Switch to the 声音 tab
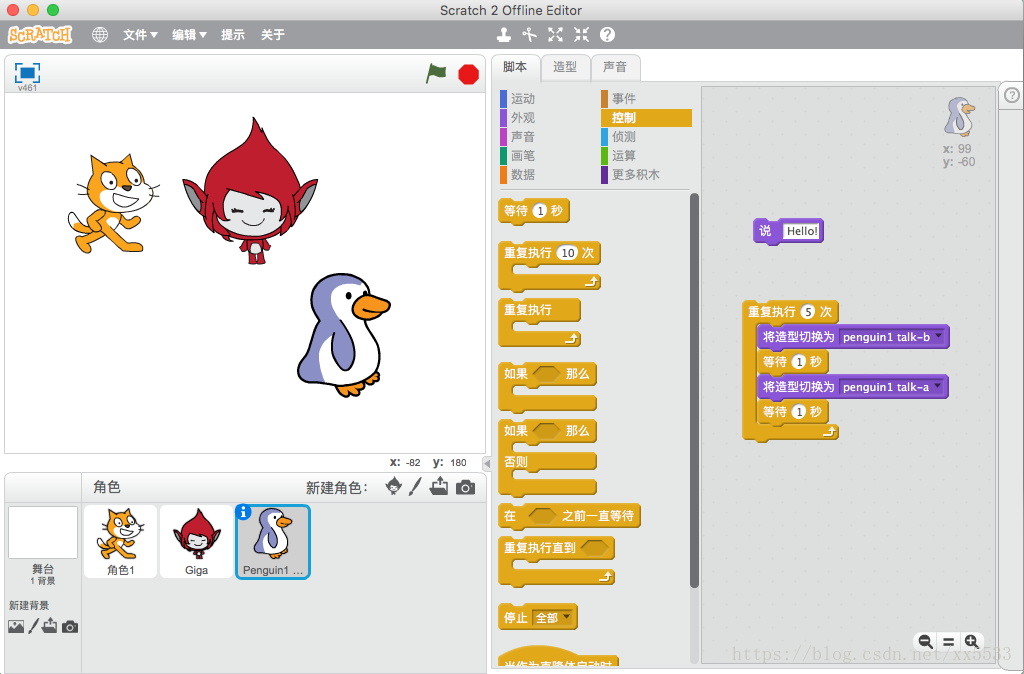This screenshot has width=1024, height=674. point(615,67)
